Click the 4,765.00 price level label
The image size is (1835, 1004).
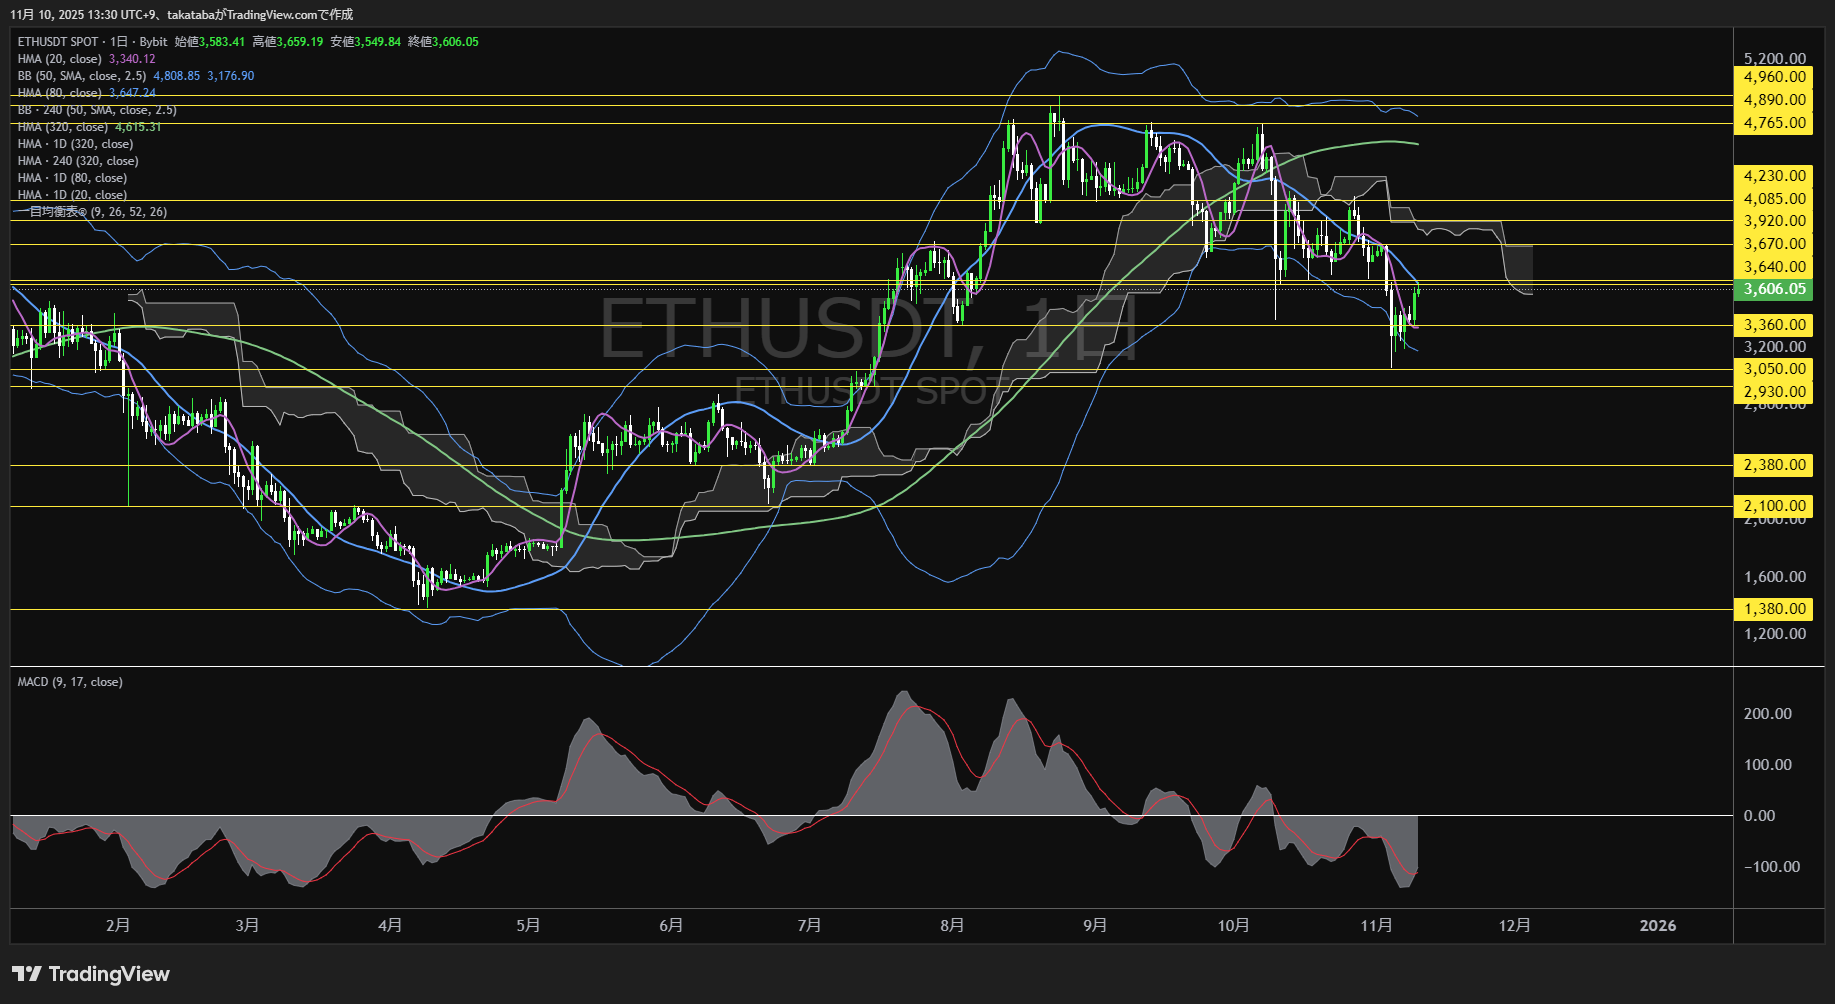click(1774, 123)
